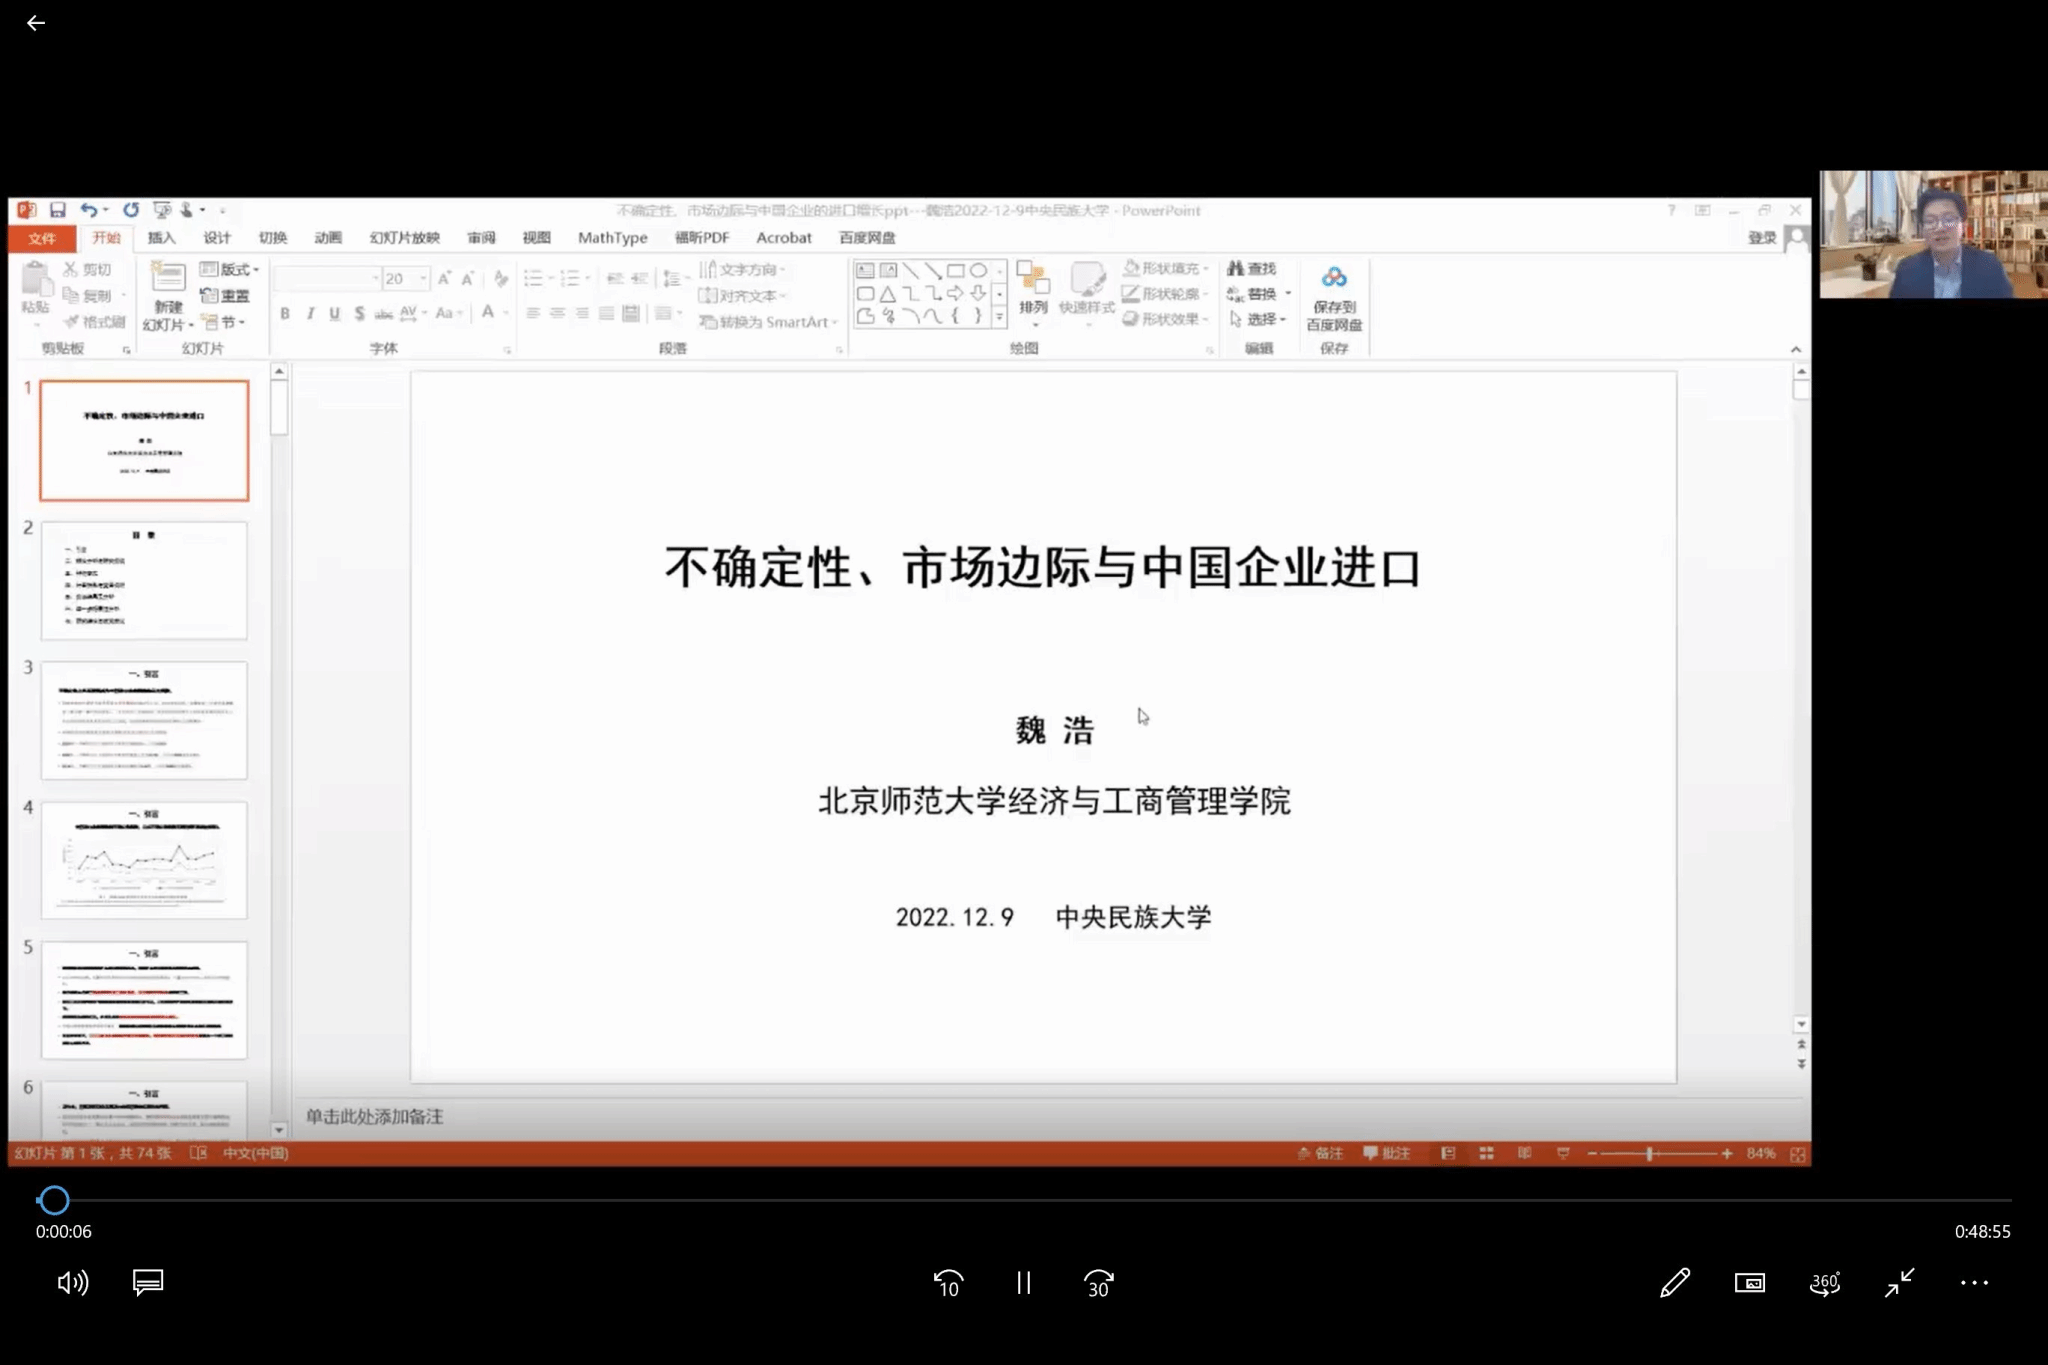This screenshot has width=2048, height=1365.
Task: Enable the 360 degree rotate view
Action: tap(1824, 1283)
